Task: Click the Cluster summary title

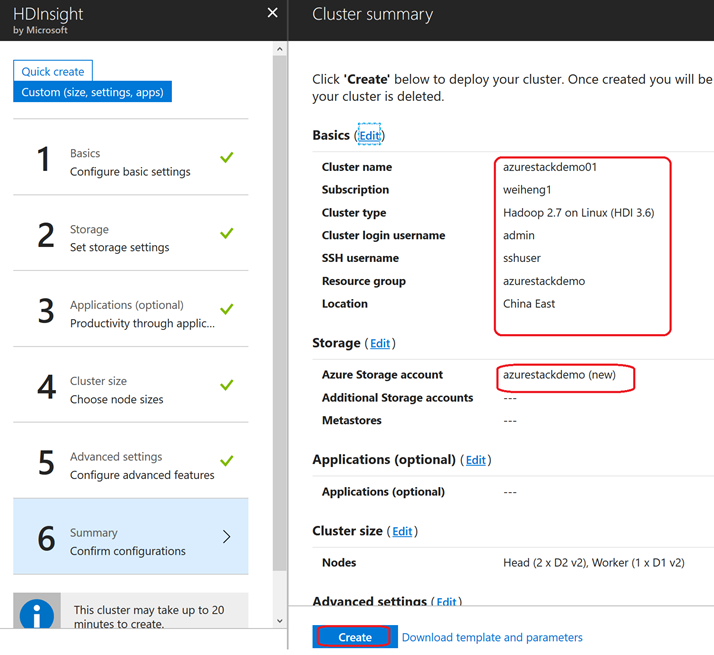Action: pyautogui.click(x=372, y=14)
